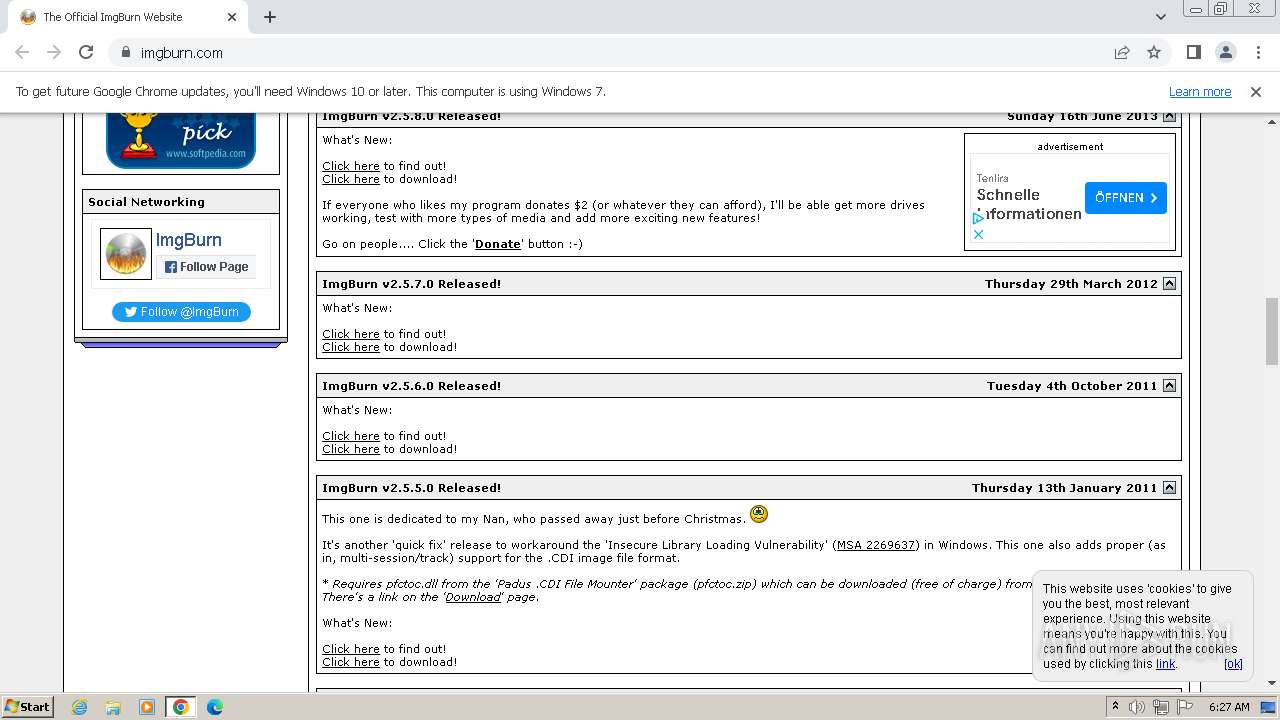Show hidden system tray icons arrow
1280x720 pixels.
click(1115, 707)
